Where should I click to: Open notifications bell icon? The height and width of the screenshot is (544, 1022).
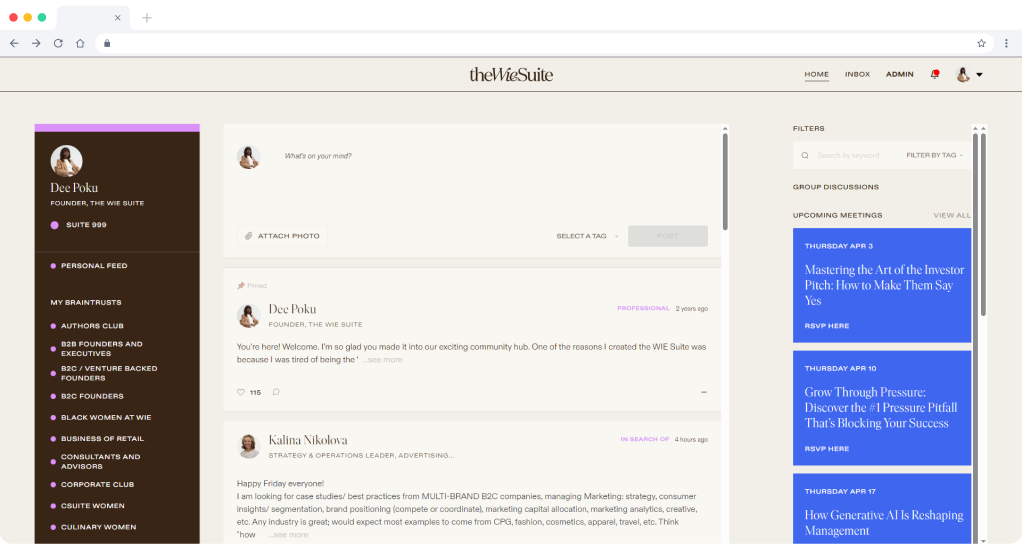click(935, 74)
